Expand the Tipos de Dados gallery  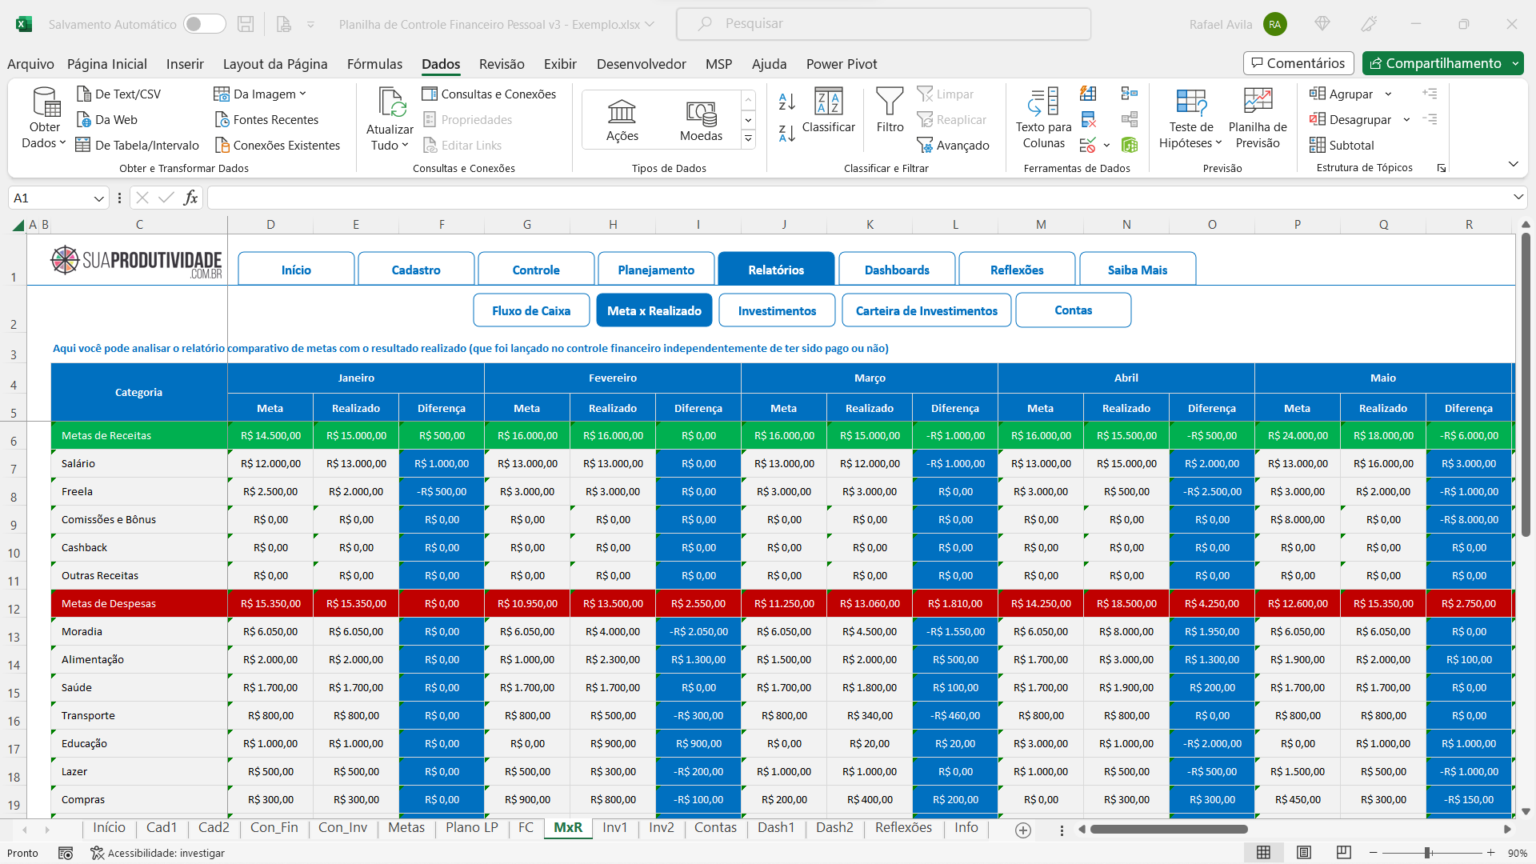point(748,139)
